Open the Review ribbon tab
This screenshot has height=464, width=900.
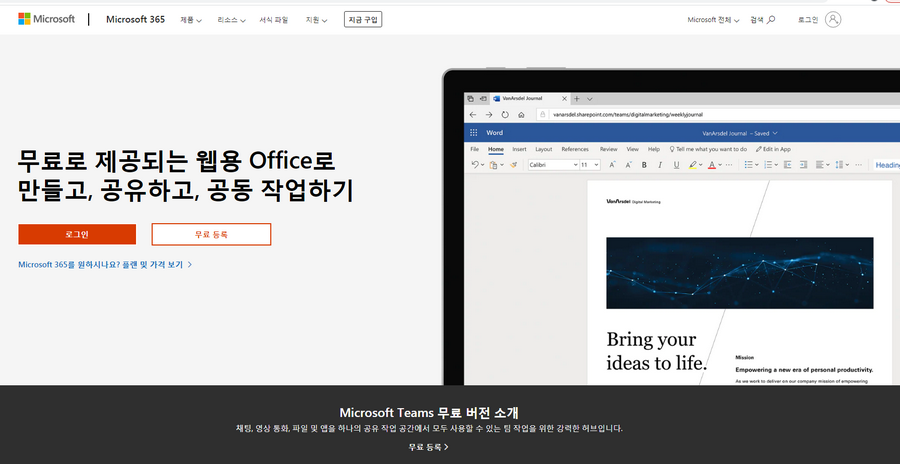click(x=608, y=149)
